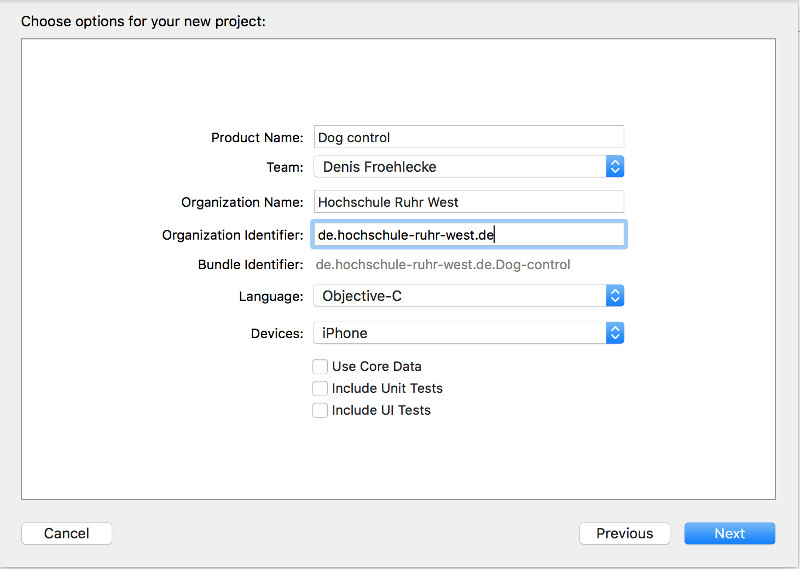The height and width of the screenshot is (569, 800).
Task: Focus the Product Name text field
Action: pos(468,137)
